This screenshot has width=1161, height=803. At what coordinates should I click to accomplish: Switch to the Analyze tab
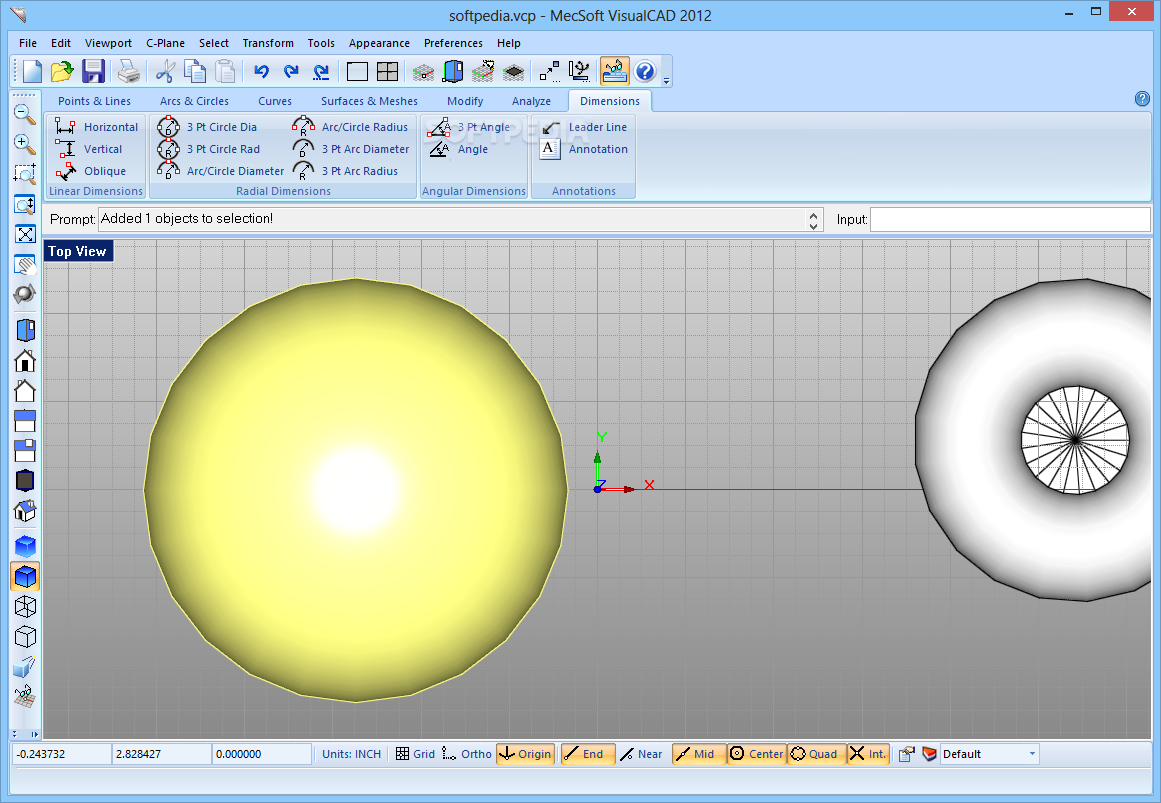531,101
